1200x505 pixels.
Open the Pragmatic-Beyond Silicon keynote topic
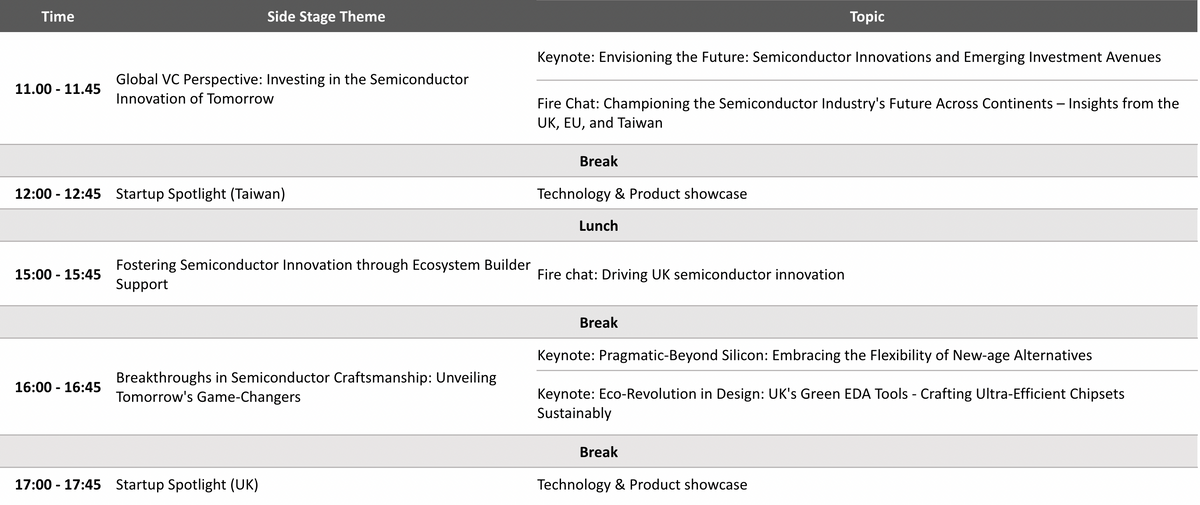[x=814, y=355]
